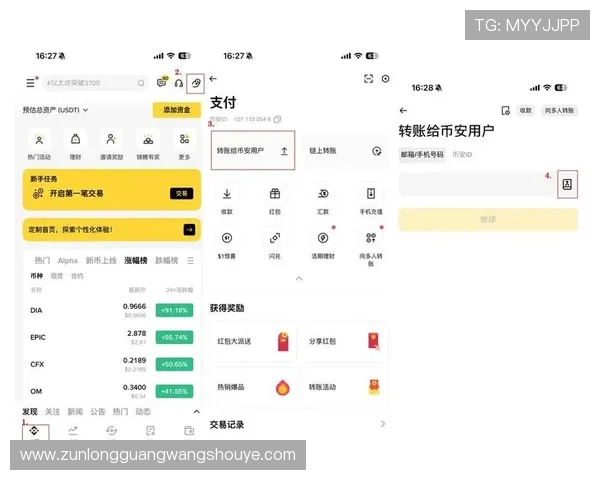Select the 涨幅榜 tab

(x=135, y=261)
